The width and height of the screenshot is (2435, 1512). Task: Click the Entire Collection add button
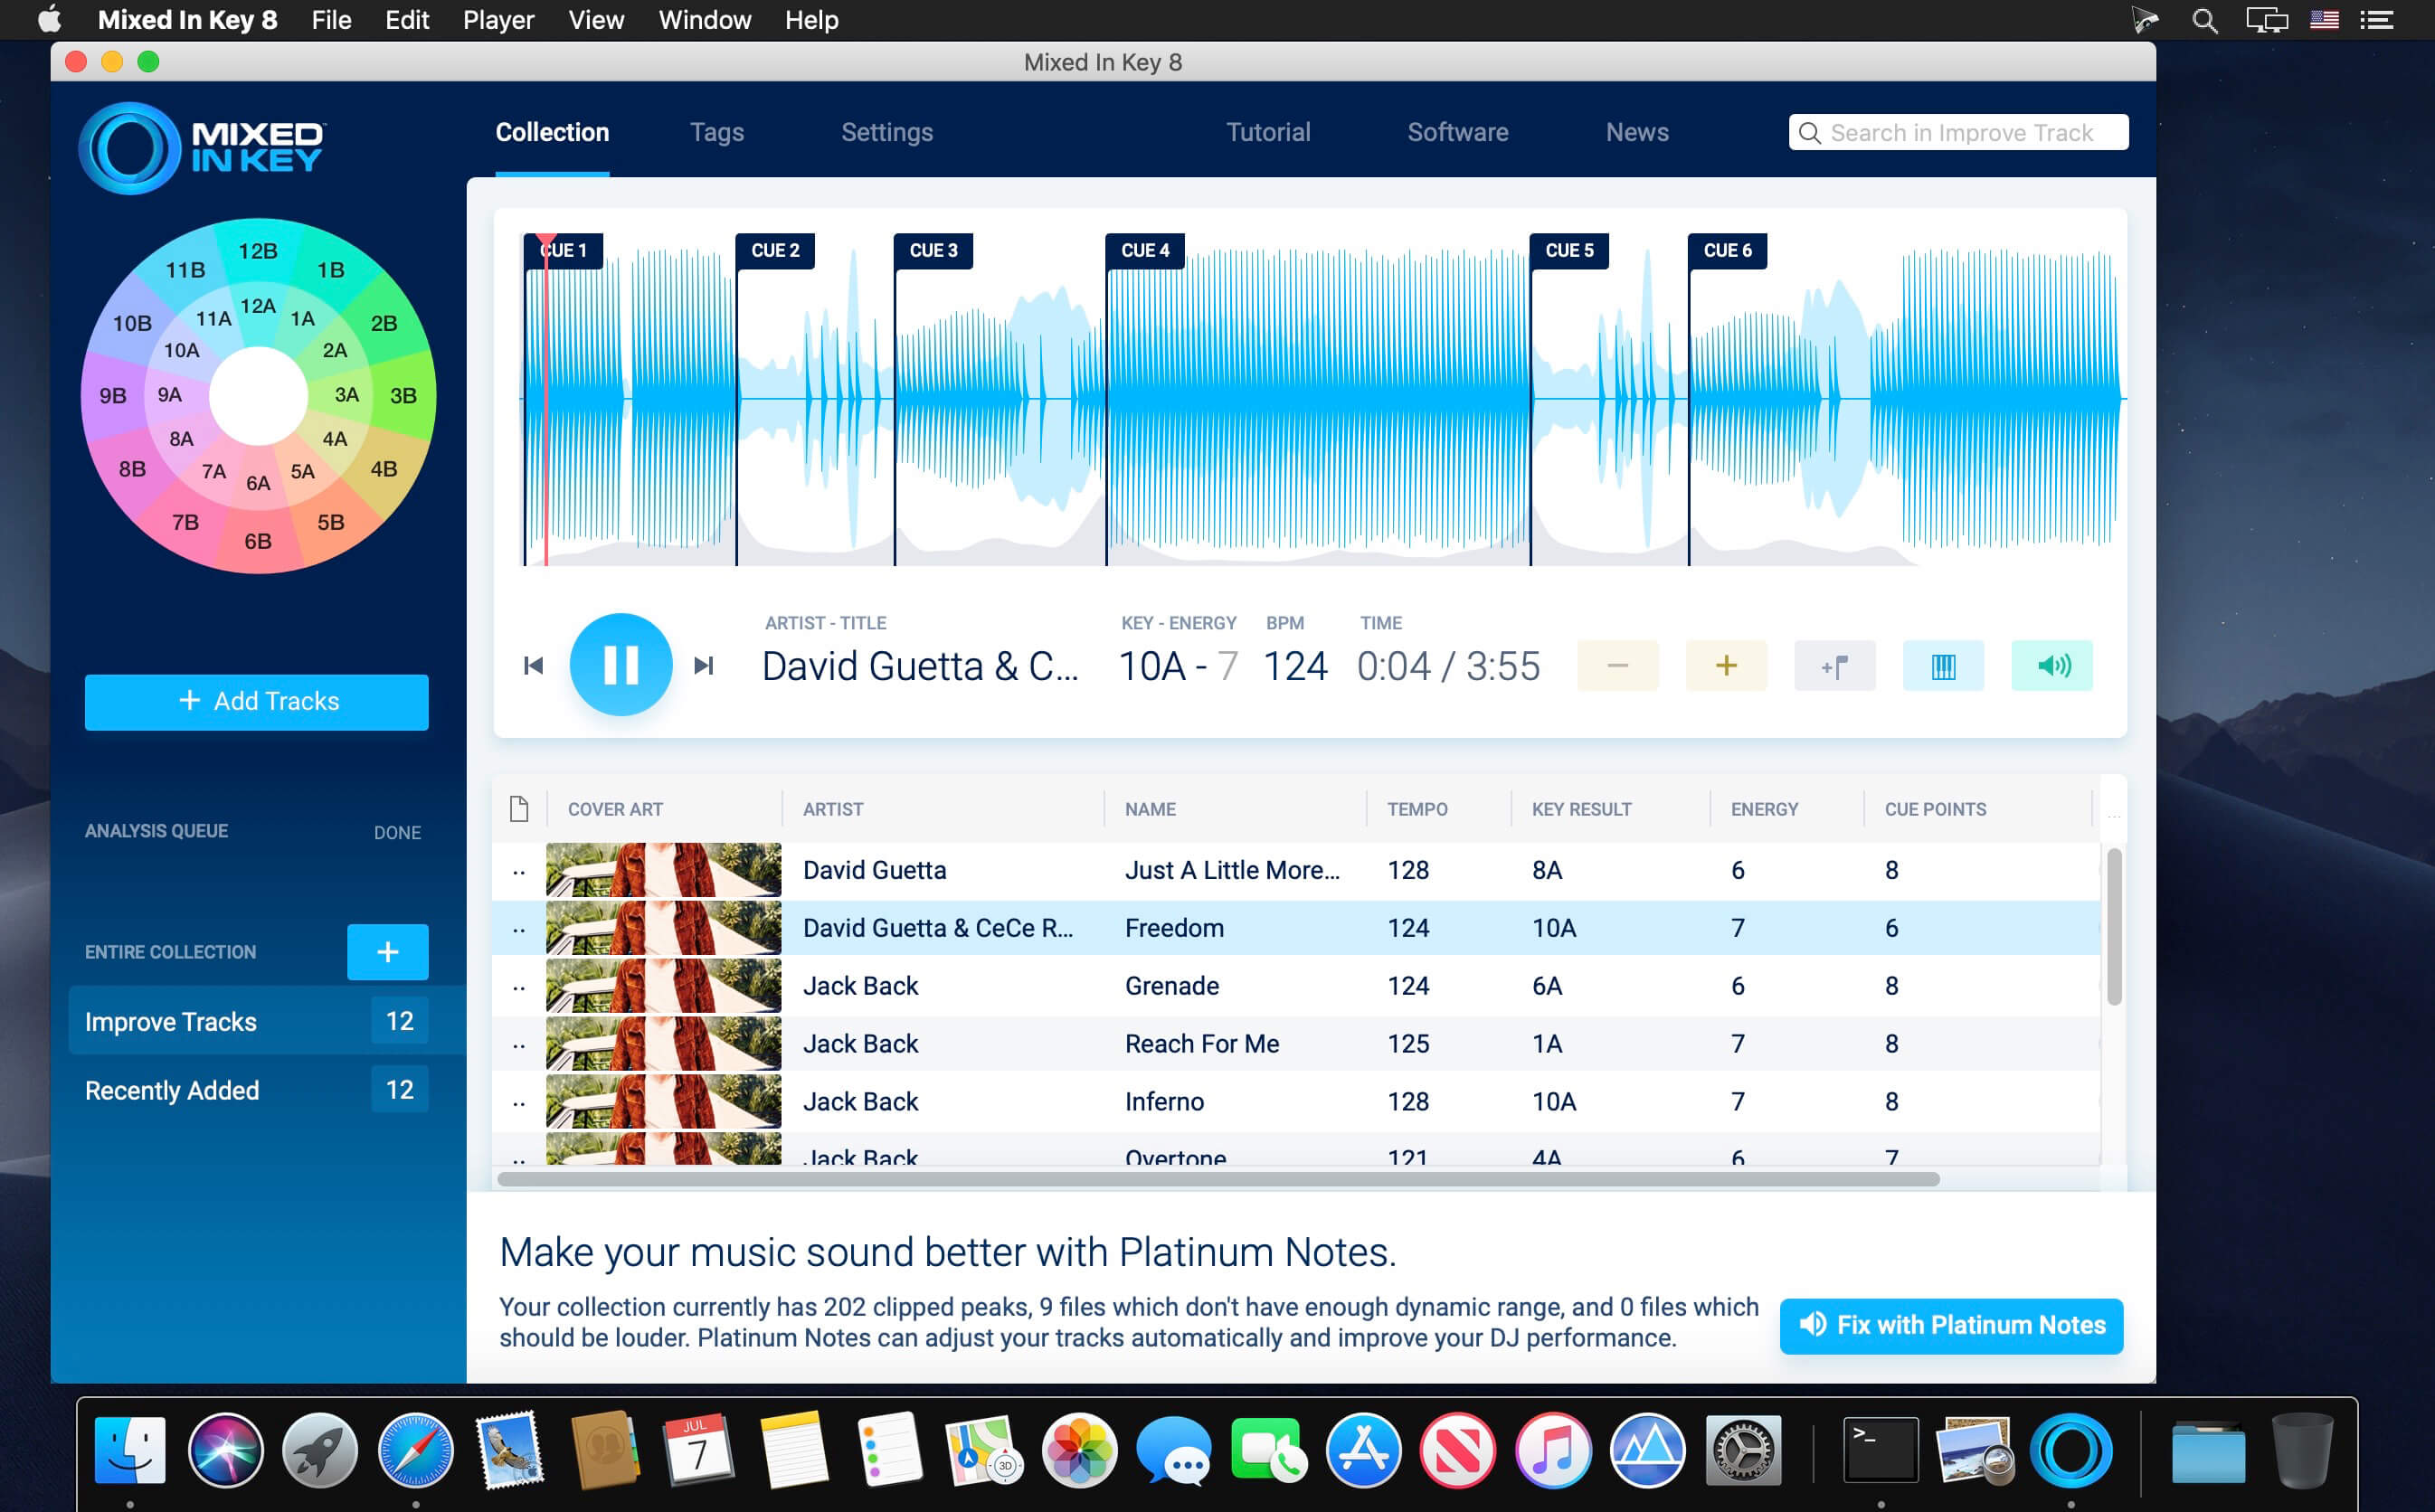pos(390,950)
